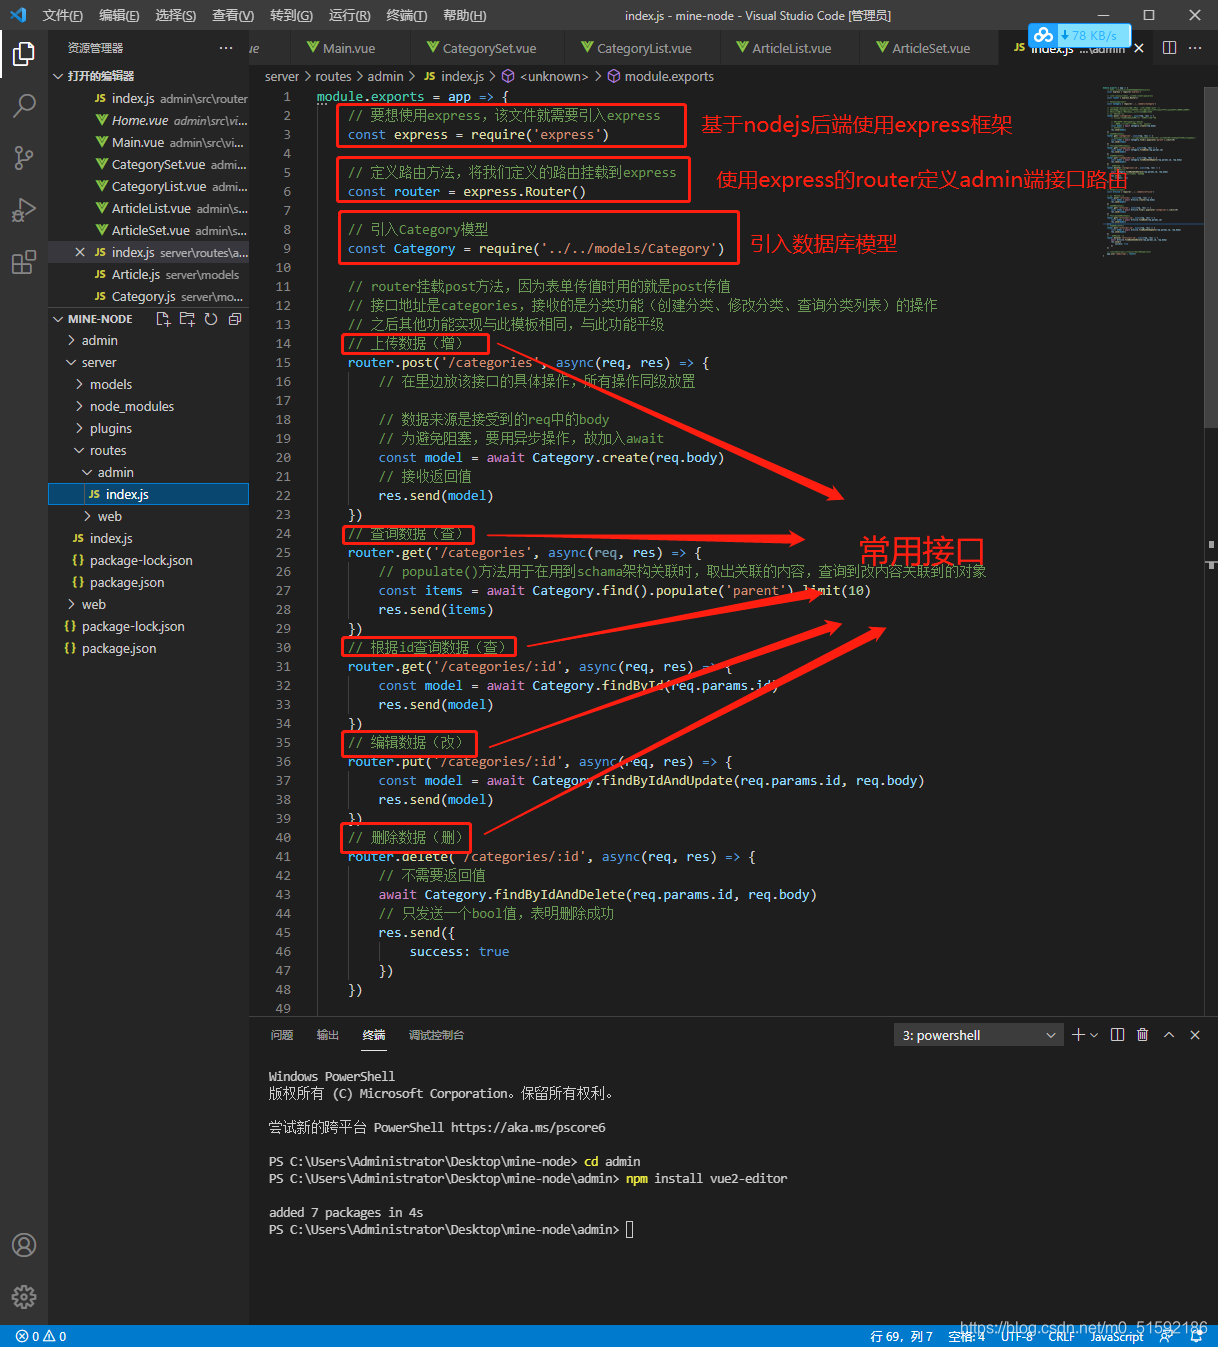Close index.js in open editors list

80,252
